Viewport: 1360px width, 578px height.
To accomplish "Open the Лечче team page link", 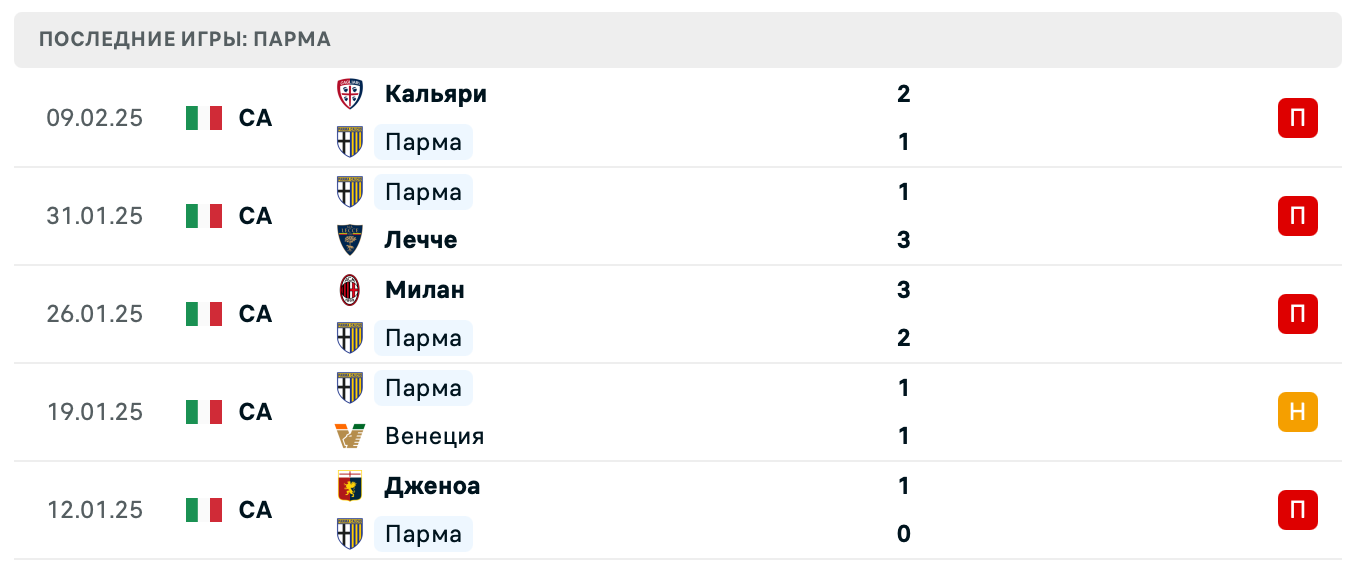I will click(421, 240).
